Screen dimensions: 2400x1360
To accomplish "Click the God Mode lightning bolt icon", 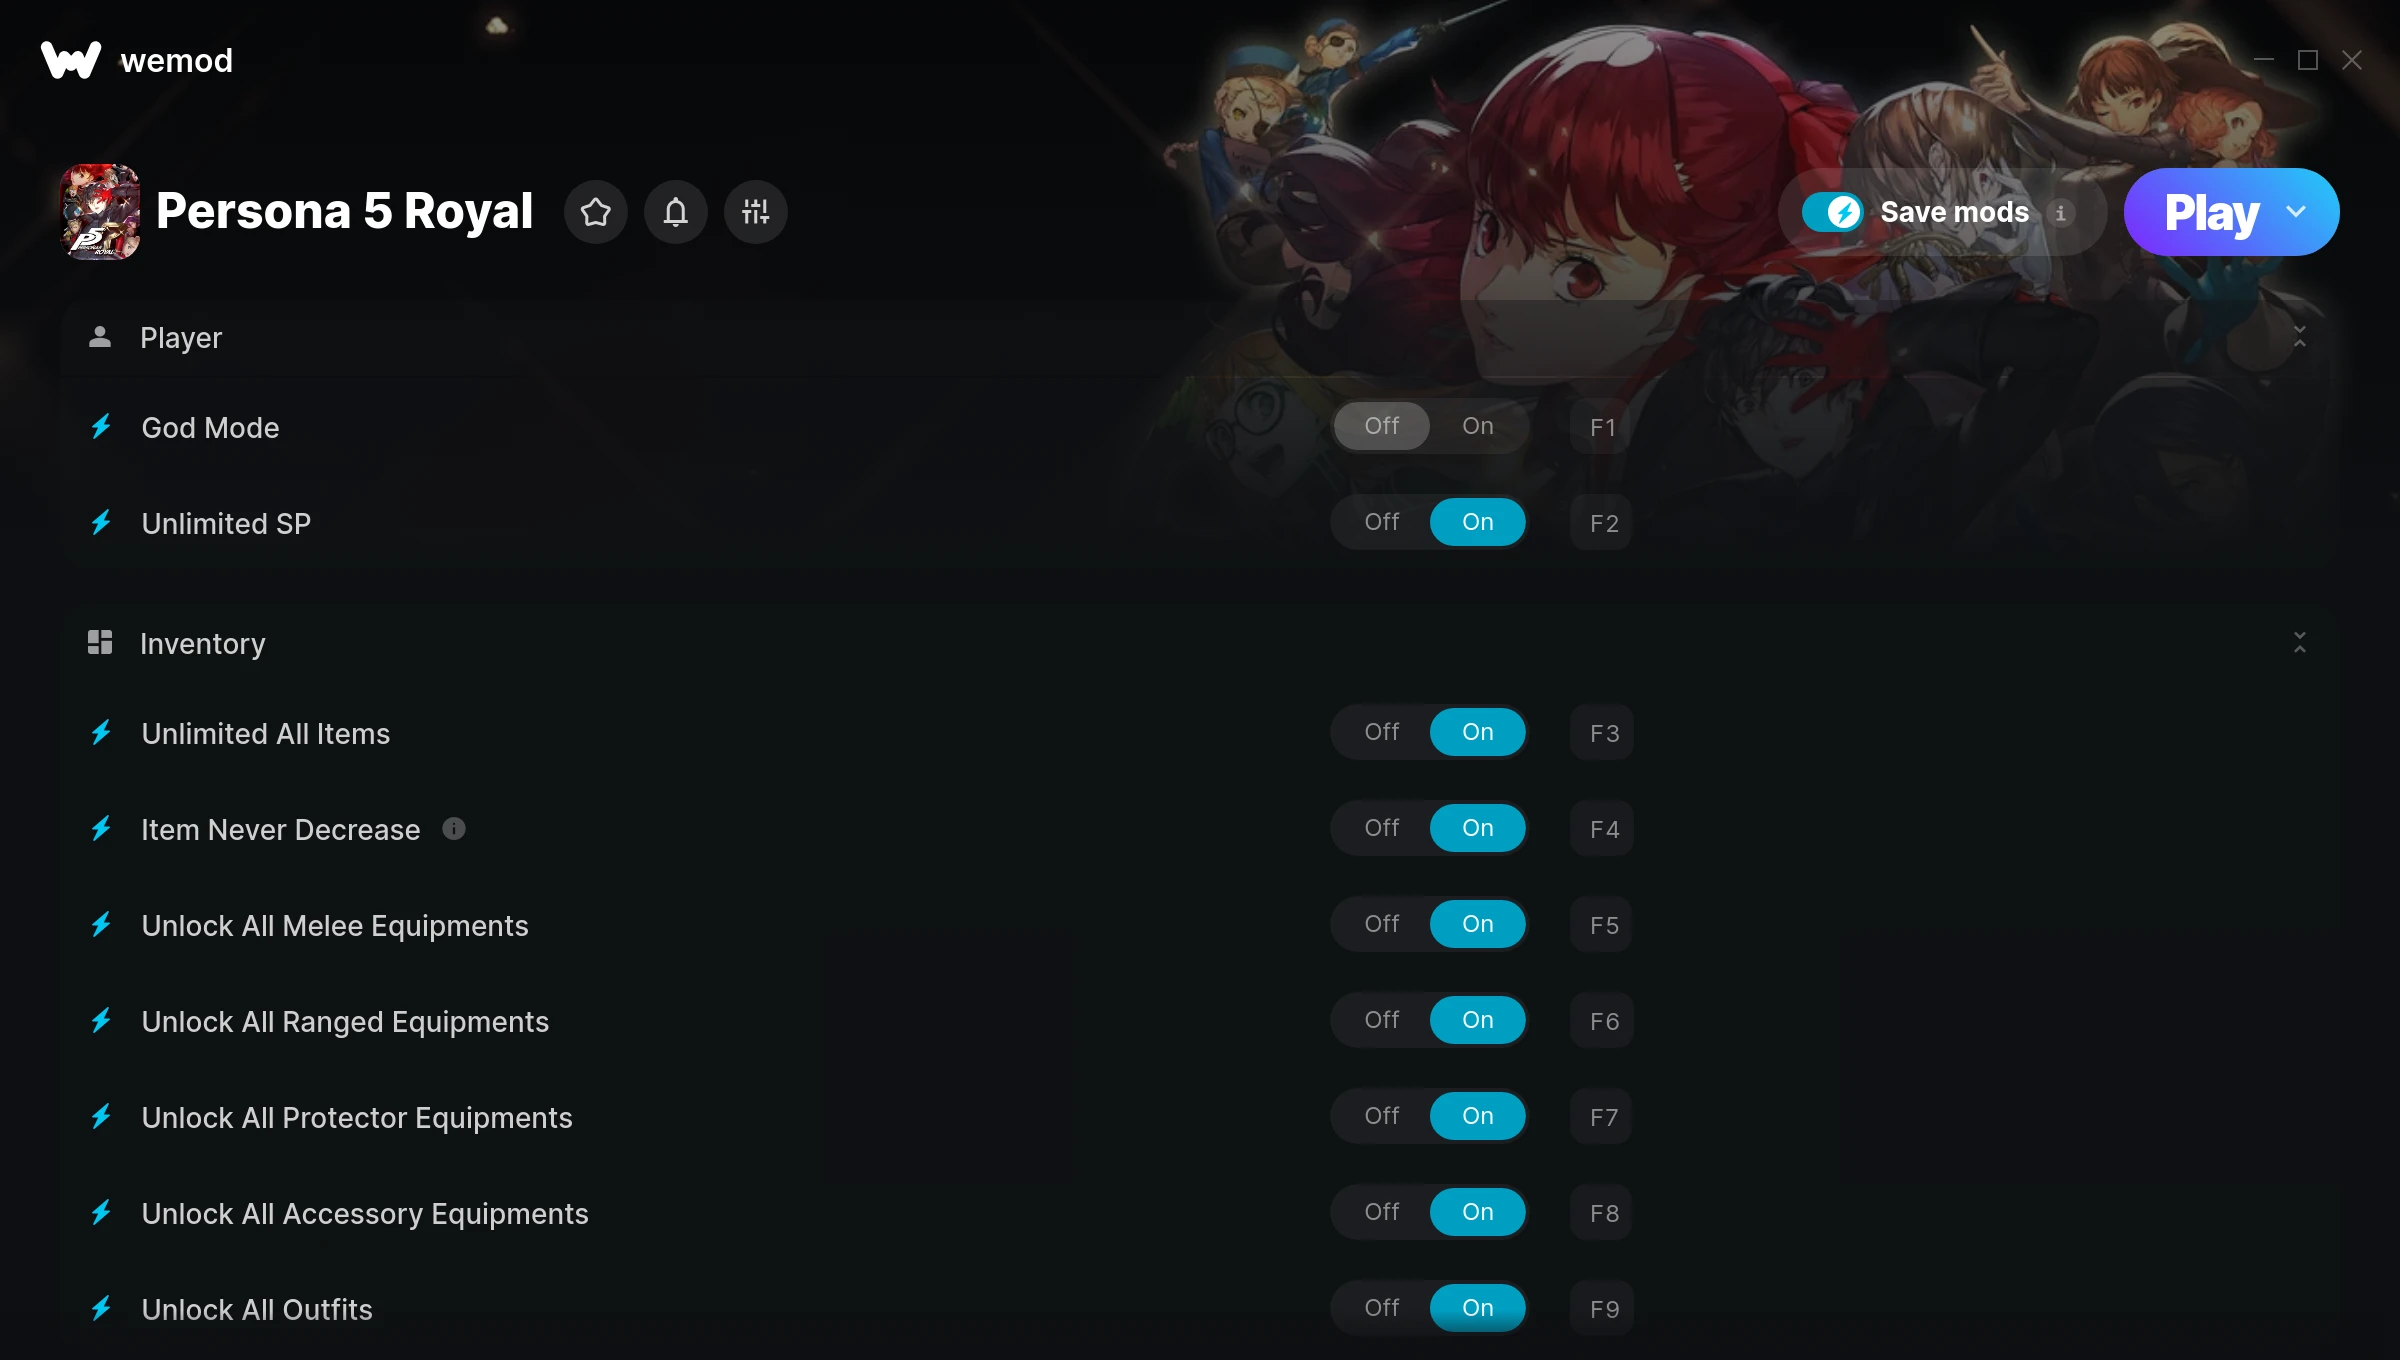I will pyautogui.click(x=101, y=427).
